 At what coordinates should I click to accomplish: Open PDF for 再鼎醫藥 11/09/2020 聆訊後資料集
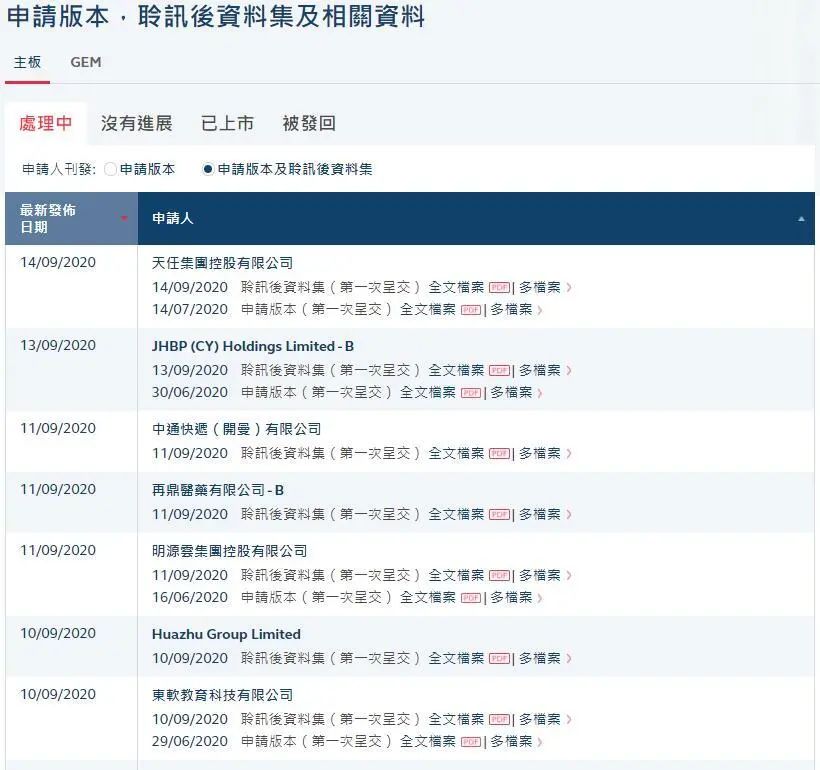(499, 514)
